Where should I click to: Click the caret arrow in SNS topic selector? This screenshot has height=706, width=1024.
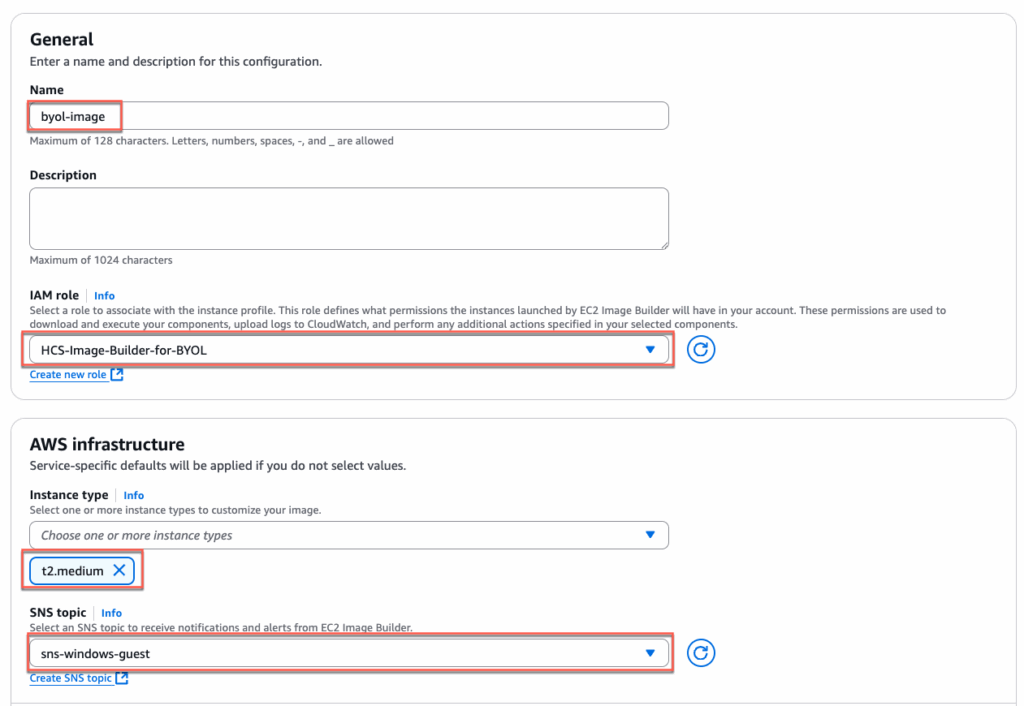click(x=650, y=653)
